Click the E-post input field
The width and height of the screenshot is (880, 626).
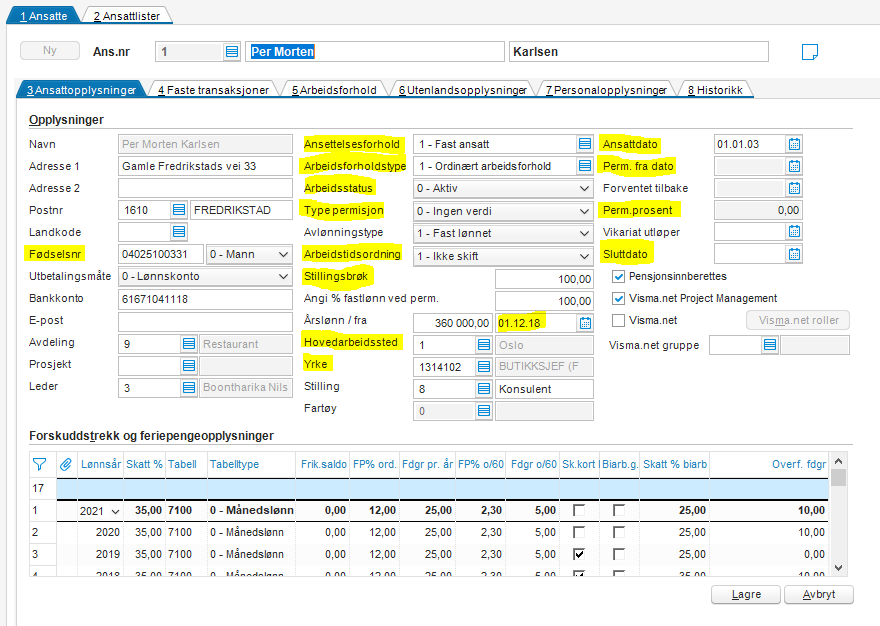click(x=205, y=322)
